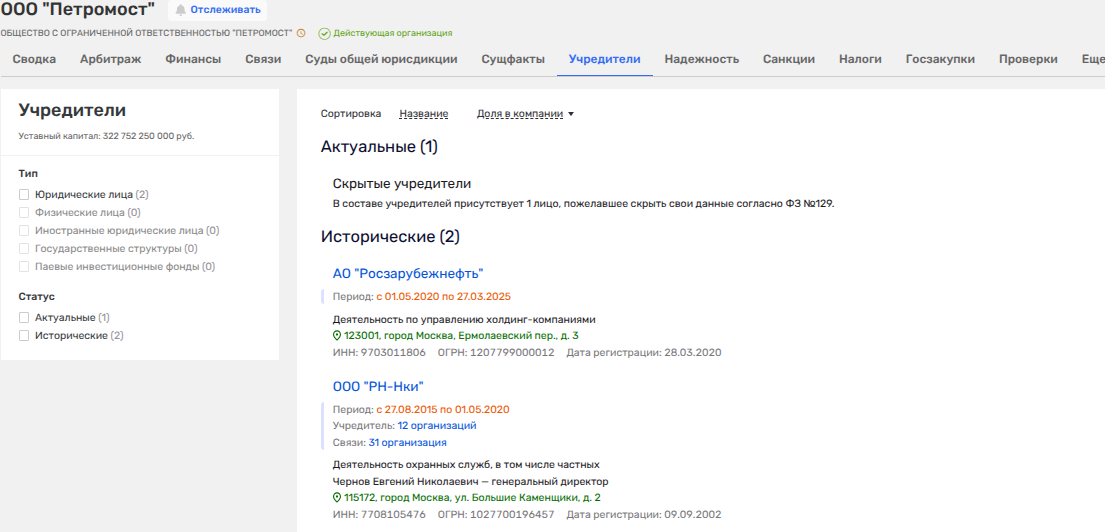
Task: Switch to the Арбитраж tab
Action: tap(110, 59)
